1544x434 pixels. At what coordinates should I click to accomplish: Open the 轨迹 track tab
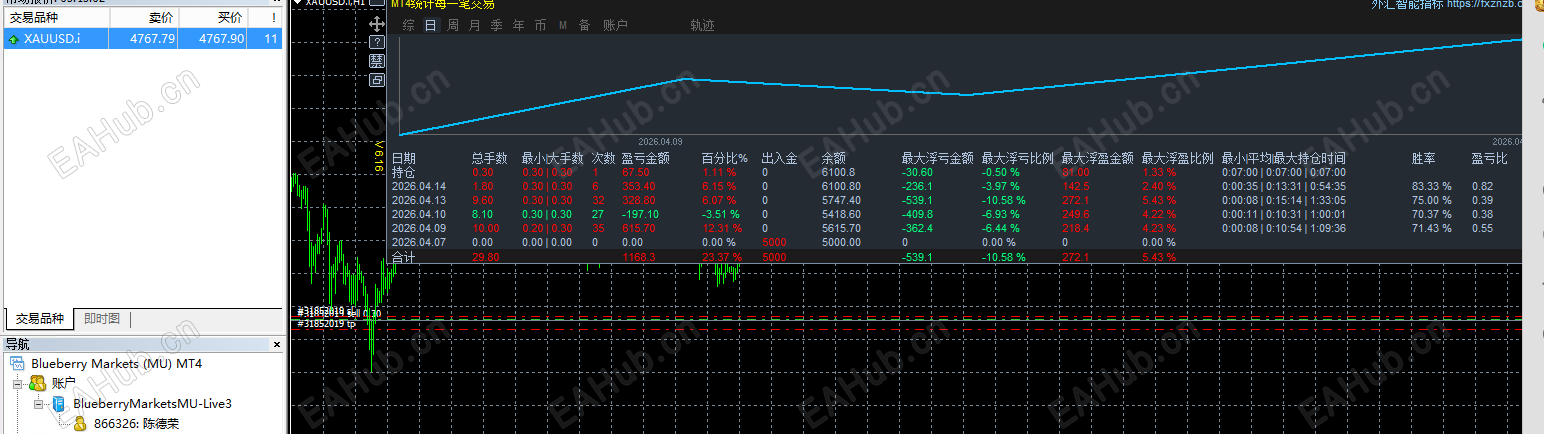click(x=702, y=25)
